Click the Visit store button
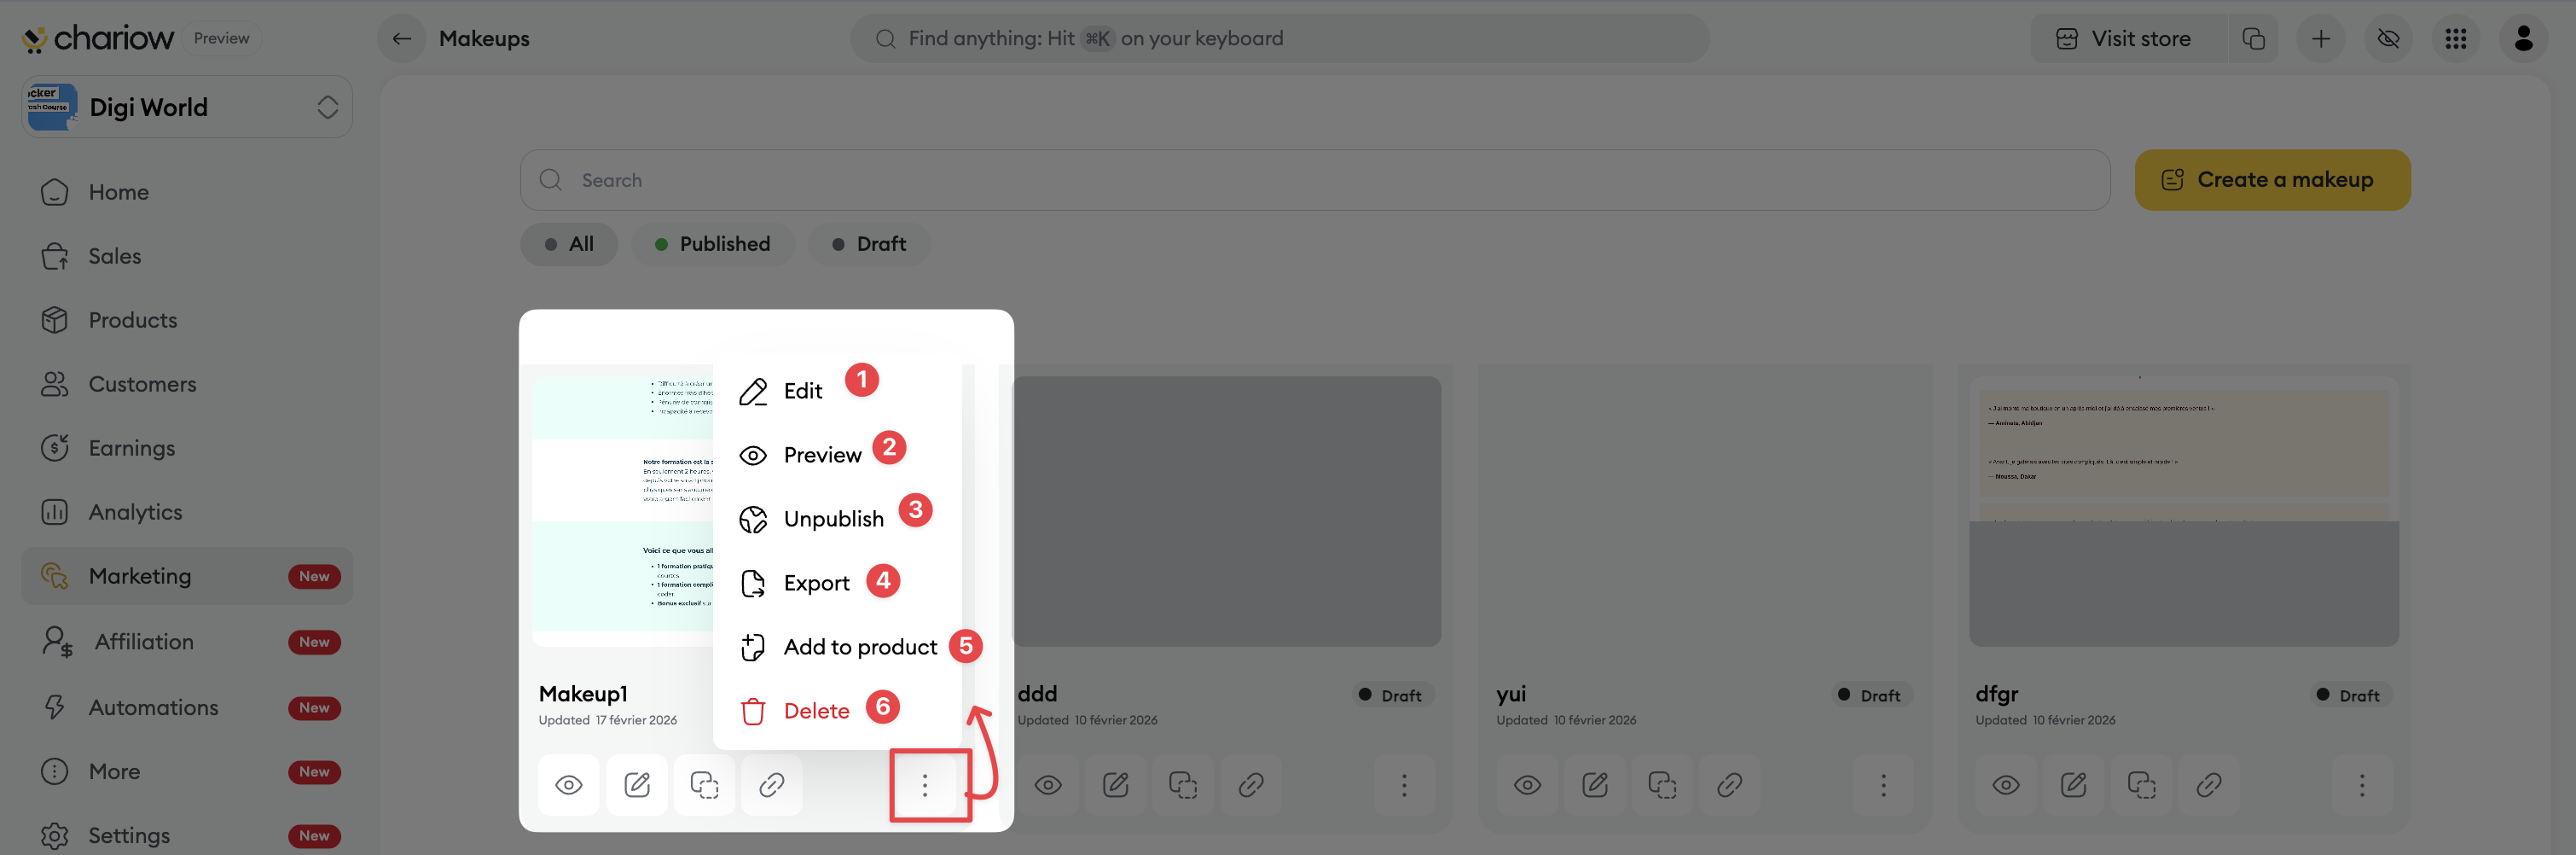2576x855 pixels. [2124, 39]
